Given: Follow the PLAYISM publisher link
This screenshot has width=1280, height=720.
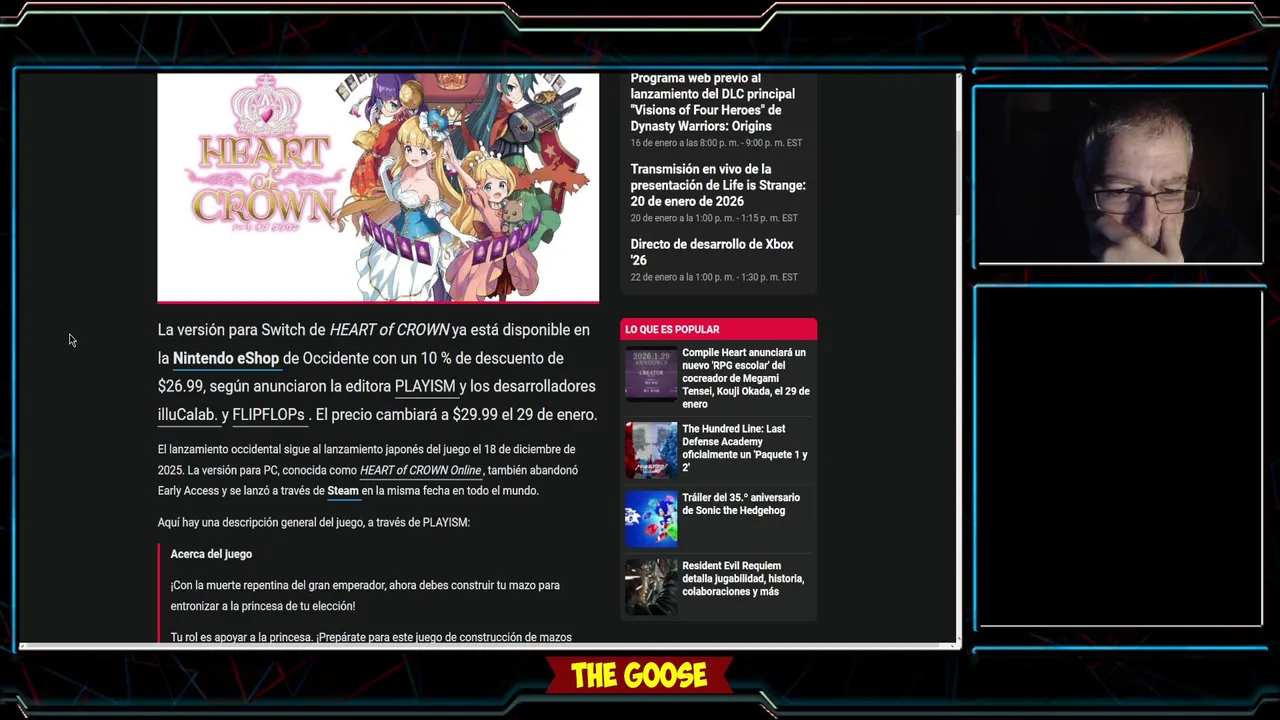Looking at the screenshot, I should (x=425, y=386).
